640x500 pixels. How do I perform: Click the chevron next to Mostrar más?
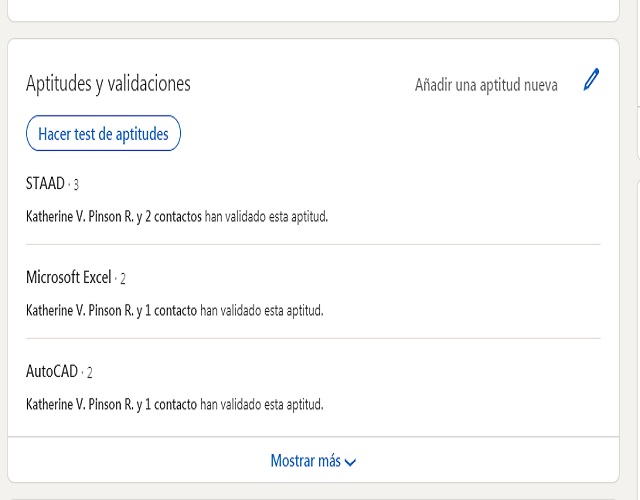(x=351, y=462)
